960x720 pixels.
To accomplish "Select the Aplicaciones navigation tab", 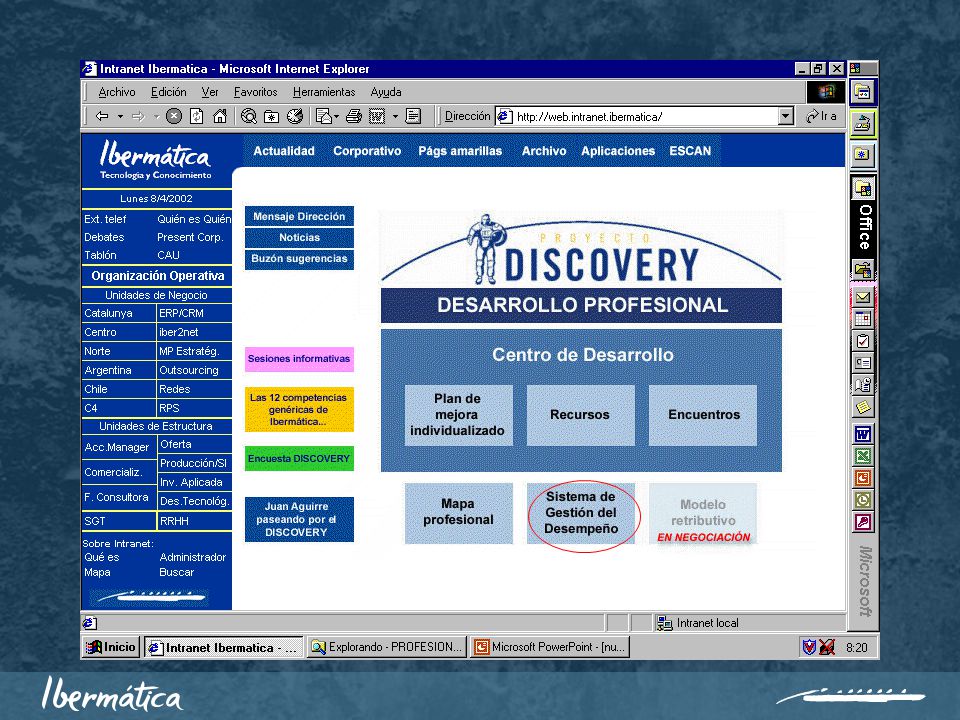I will tap(618, 151).
